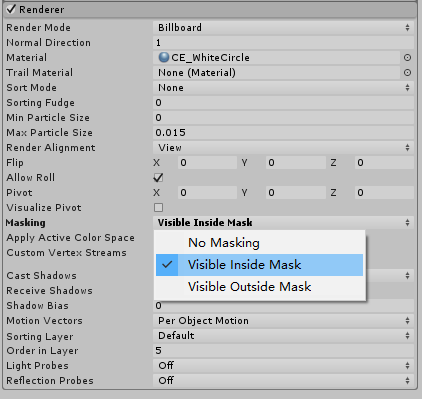Enable the Visualize Pivot checkbox
The width and height of the screenshot is (422, 399).
159,208
